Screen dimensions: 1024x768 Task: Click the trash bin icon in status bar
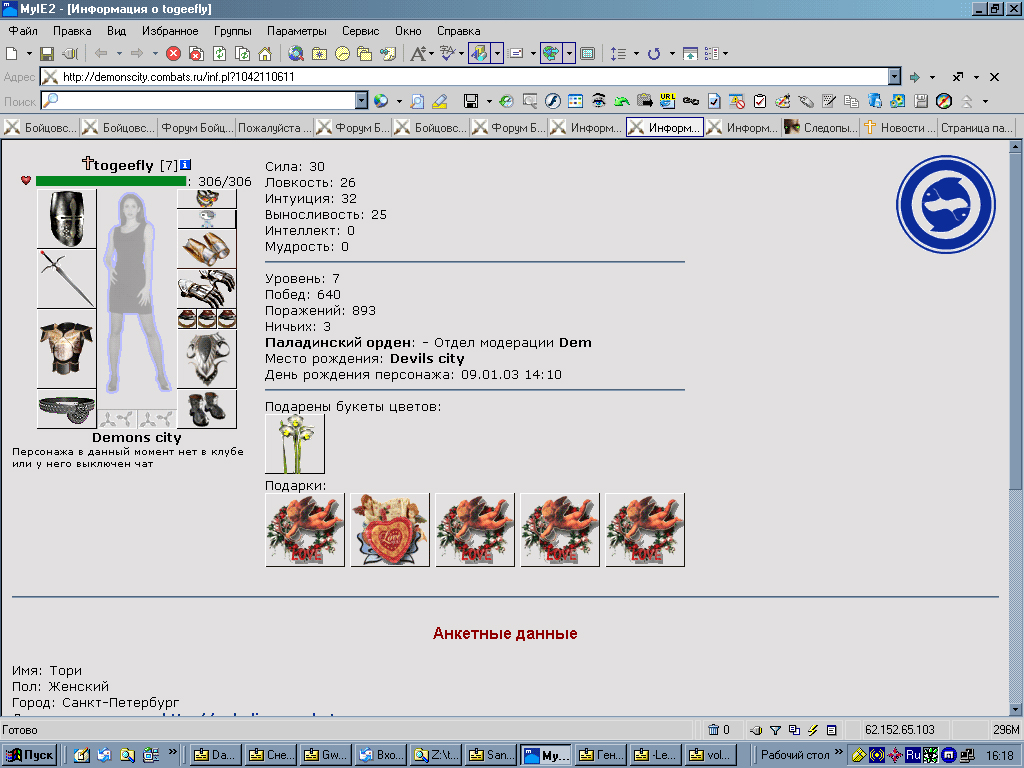[714, 729]
